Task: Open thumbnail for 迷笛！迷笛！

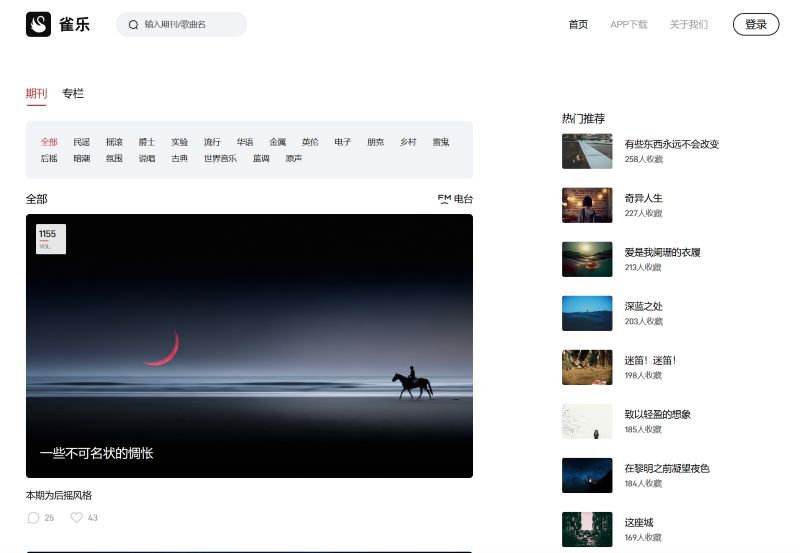Action: coord(587,367)
